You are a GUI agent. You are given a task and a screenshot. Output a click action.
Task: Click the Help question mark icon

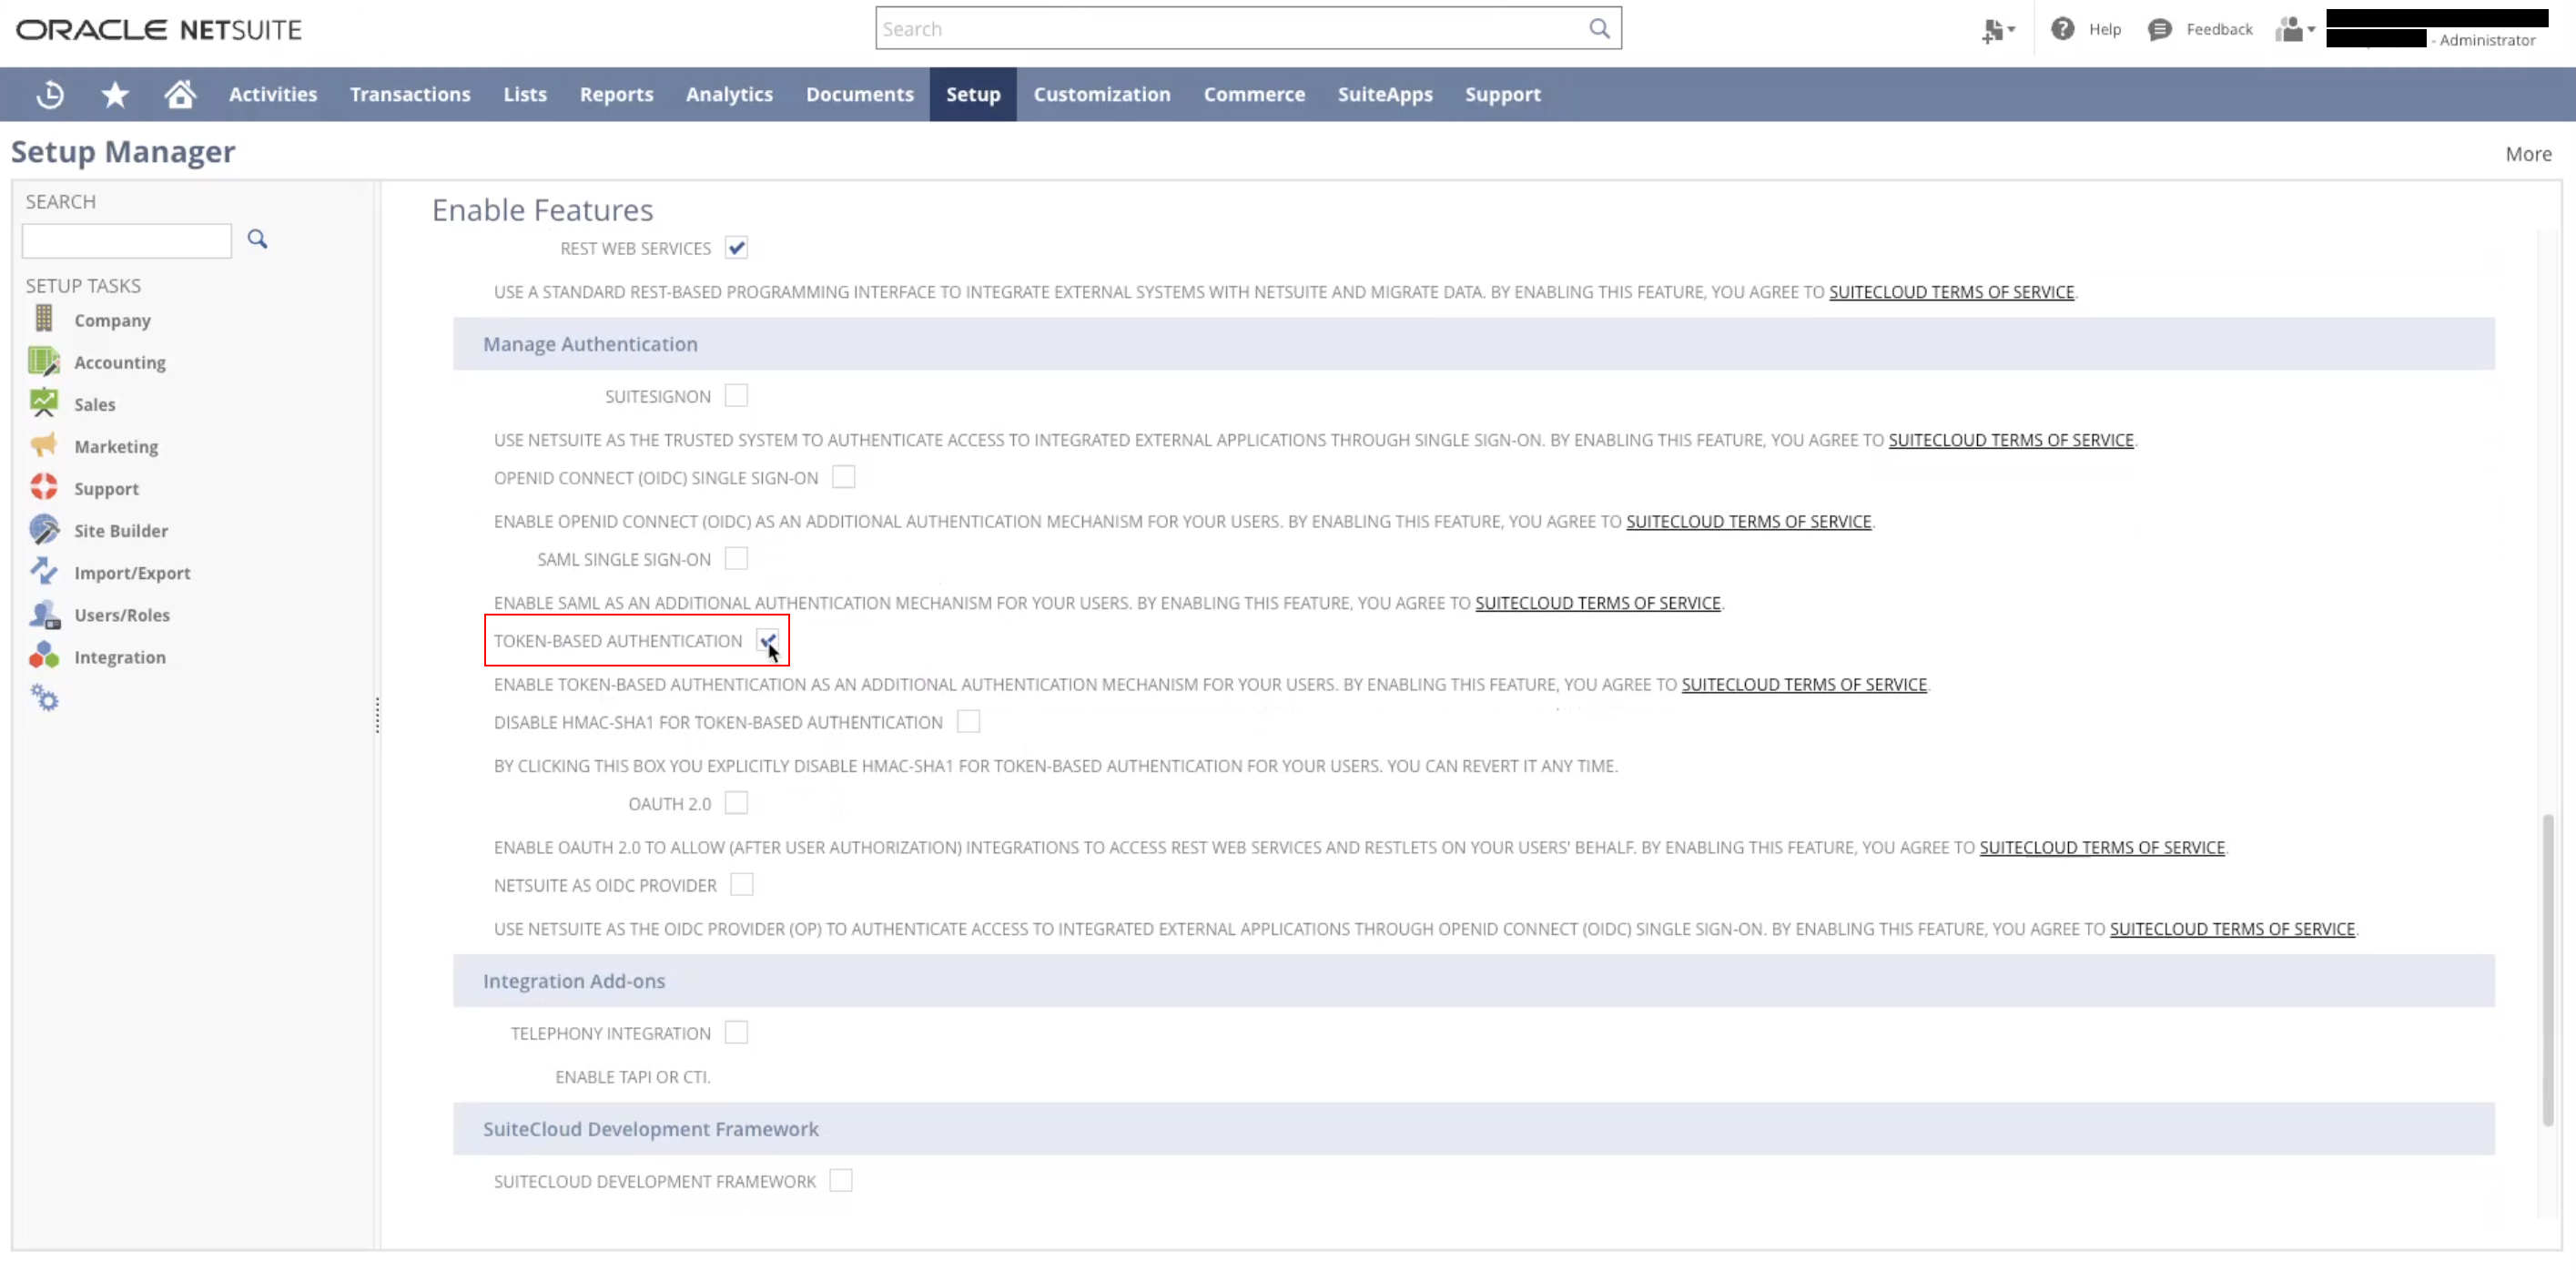point(2062,29)
